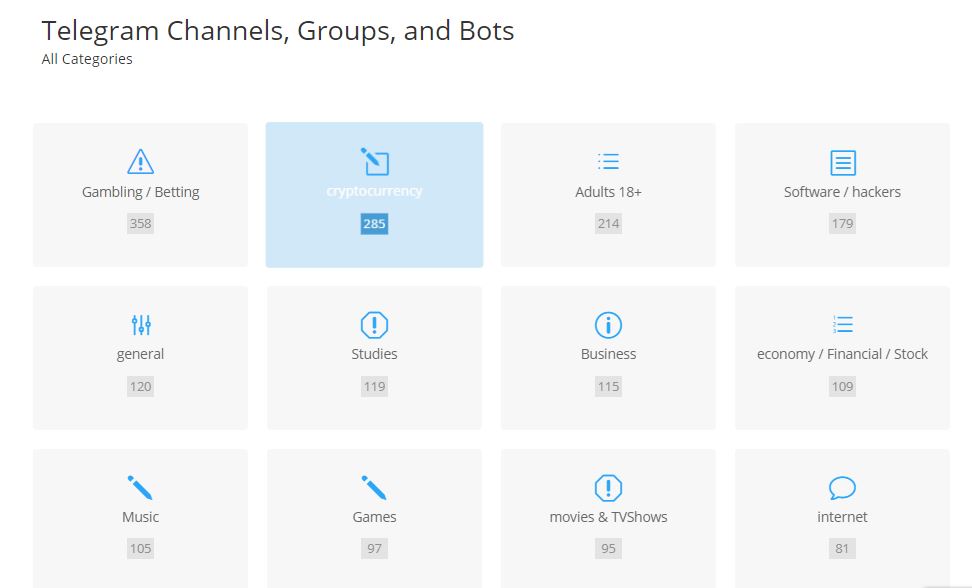Click the speech bubble icon above internet
The height and width of the screenshot is (588, 972).
pyautogui.click(x=842, y=488)
